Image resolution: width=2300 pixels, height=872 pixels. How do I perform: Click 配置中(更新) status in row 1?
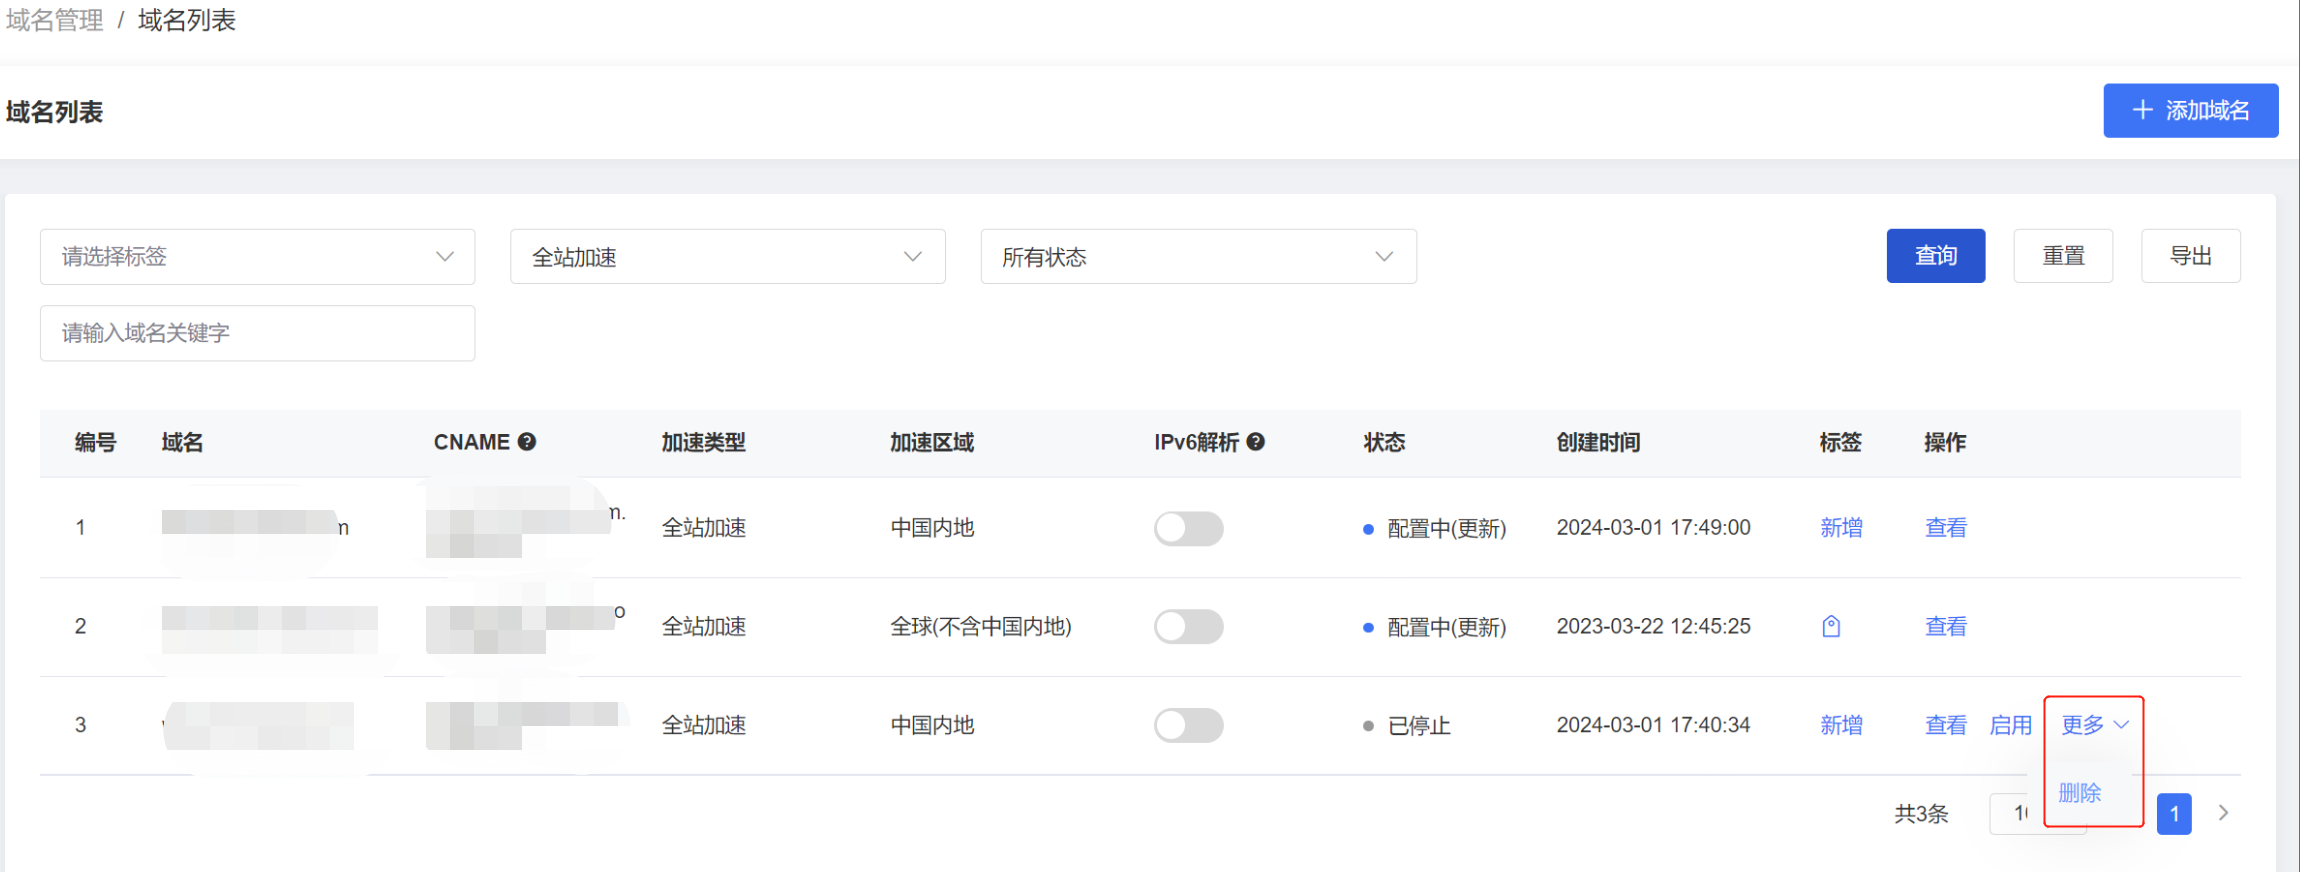click(1447, 529)
